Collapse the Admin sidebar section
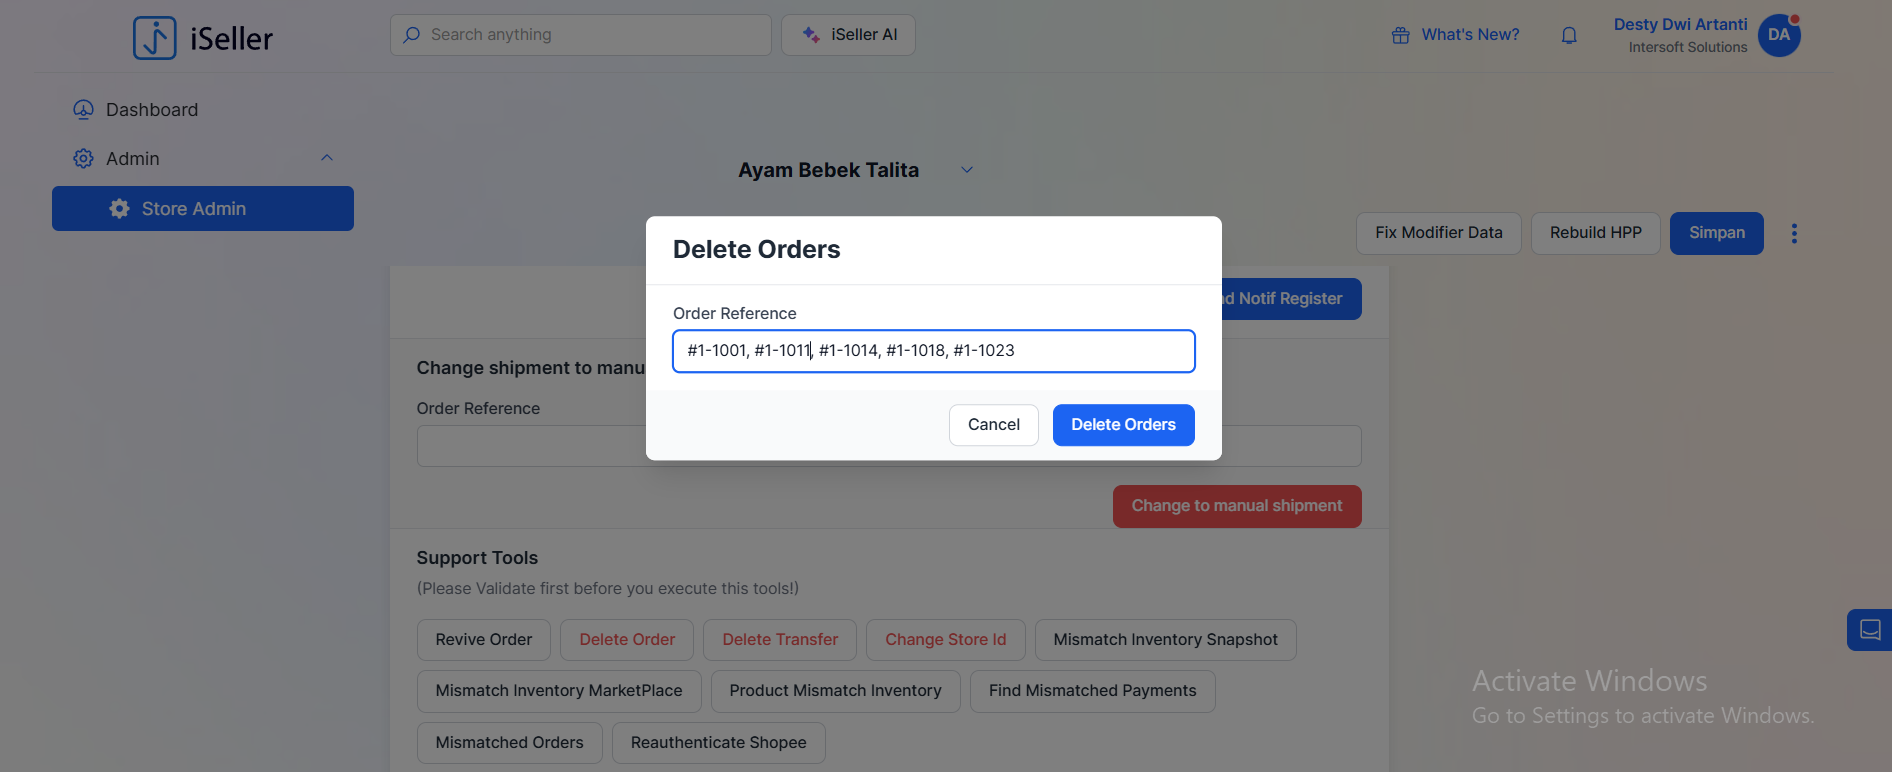Screen dimensions: 1892x772 tap(327, 158)
